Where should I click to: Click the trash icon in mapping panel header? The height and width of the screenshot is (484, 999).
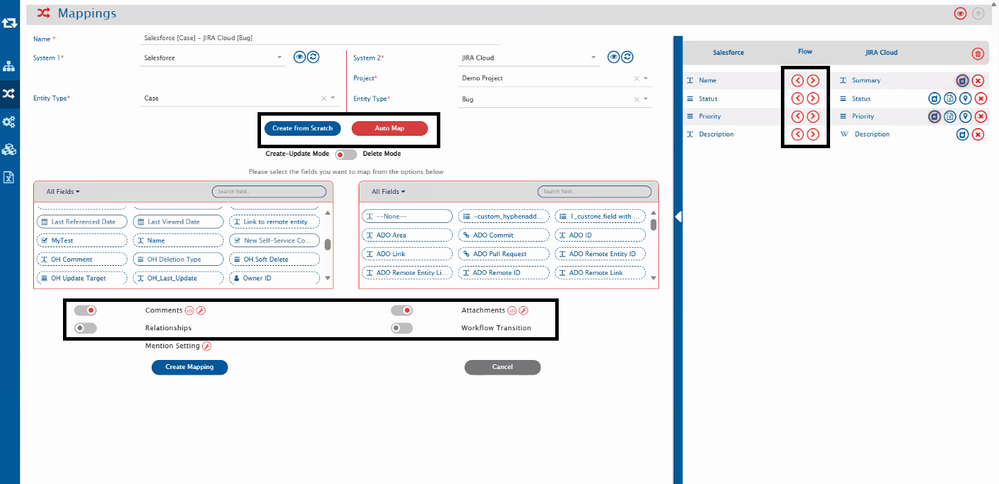[978, 53]
